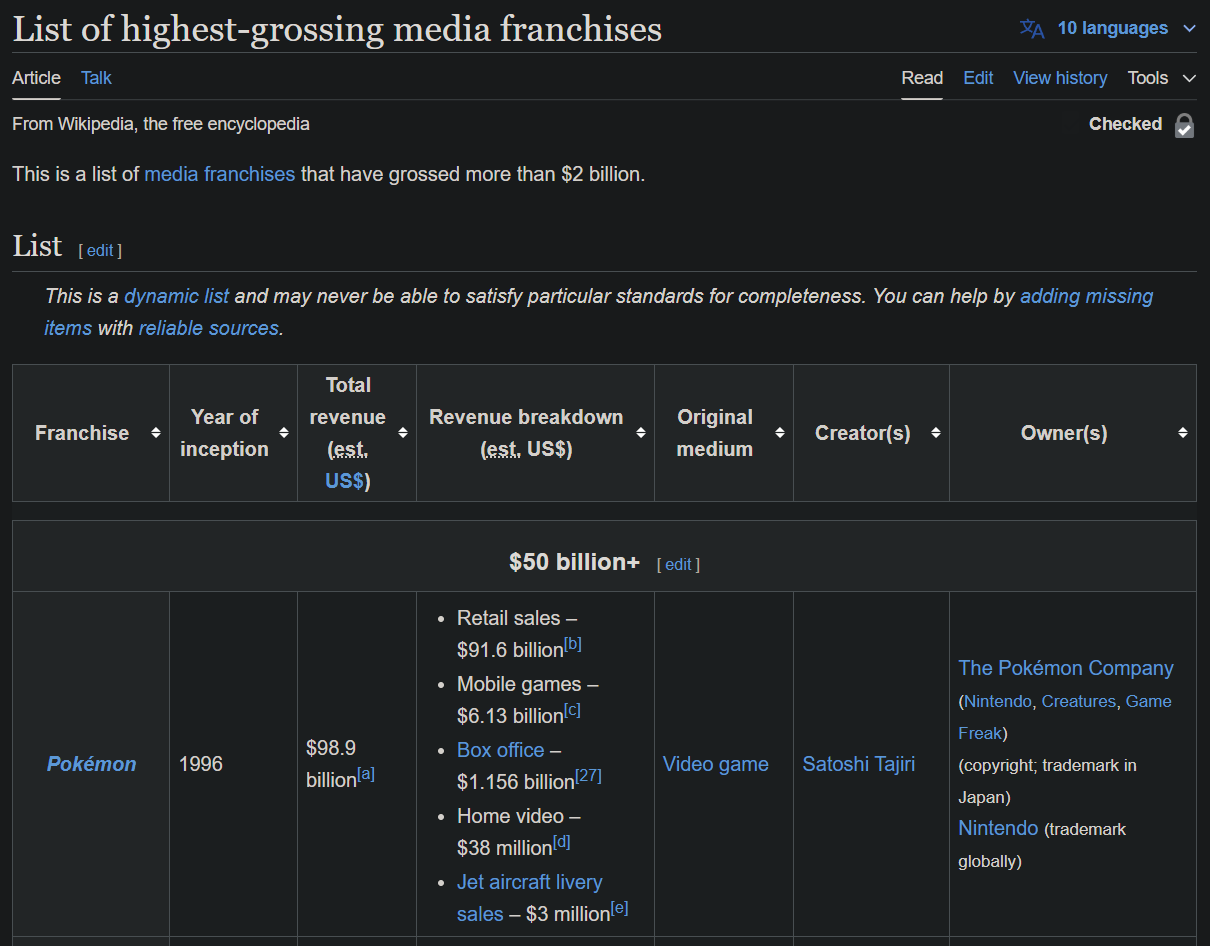The height and width of the screenshot is (946, 1210).
Task: Follow the Box office link
Action: pos(501,750)
